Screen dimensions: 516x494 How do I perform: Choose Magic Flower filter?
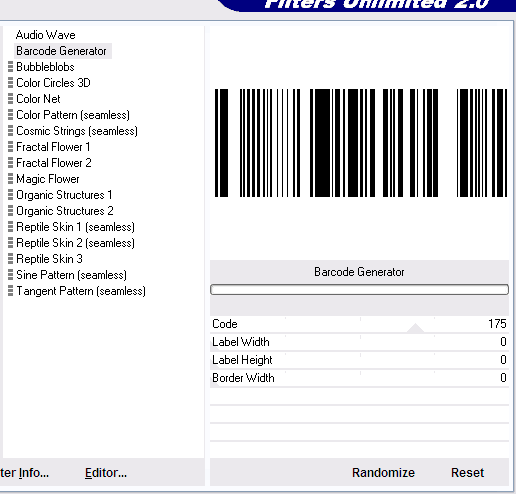[48, 179]
